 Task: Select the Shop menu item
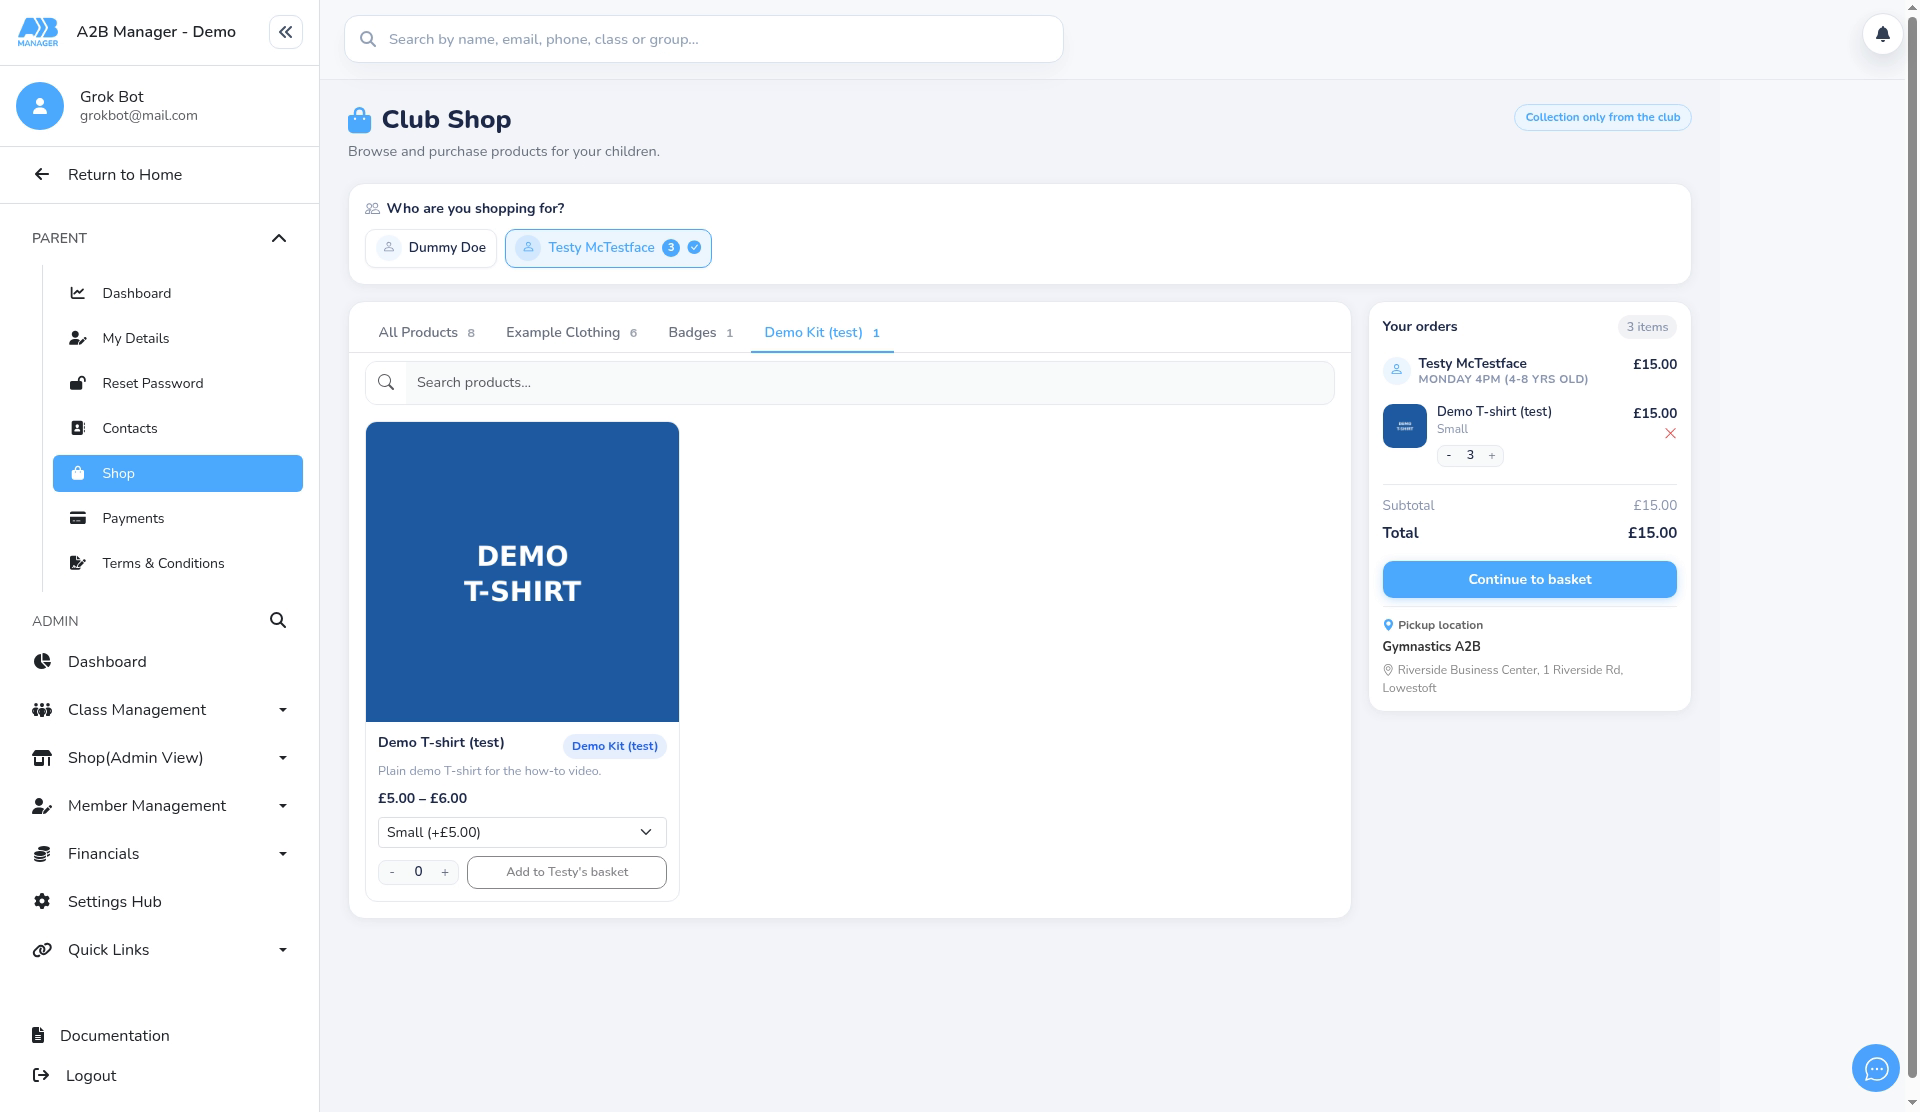coord(178,473)
